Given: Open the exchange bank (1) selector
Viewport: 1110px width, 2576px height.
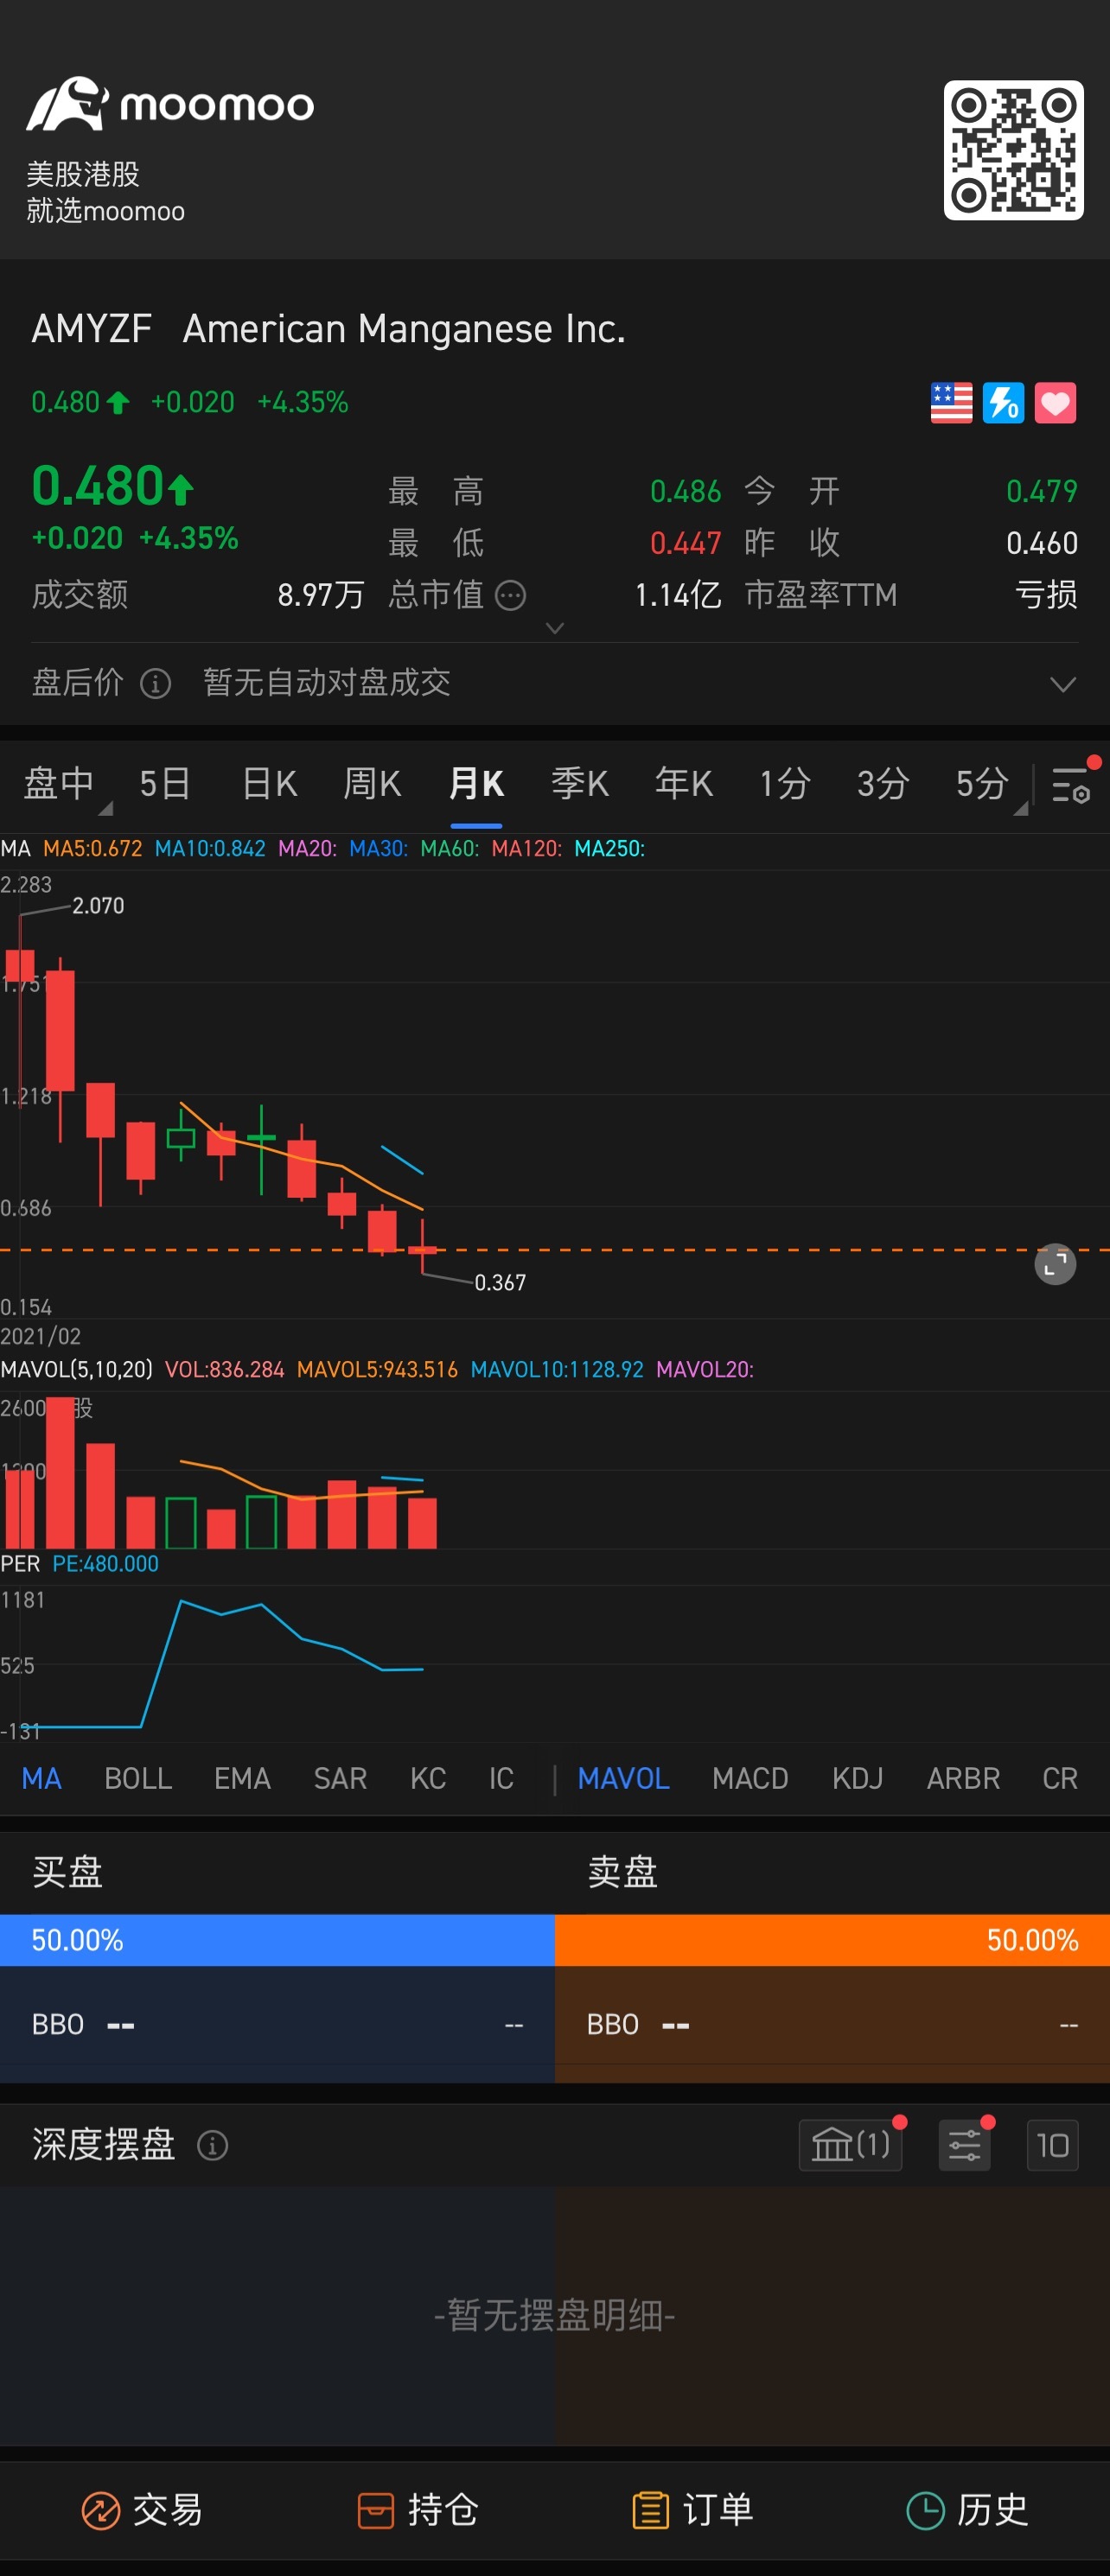Looking at the screenshot, I should 850,2145.
